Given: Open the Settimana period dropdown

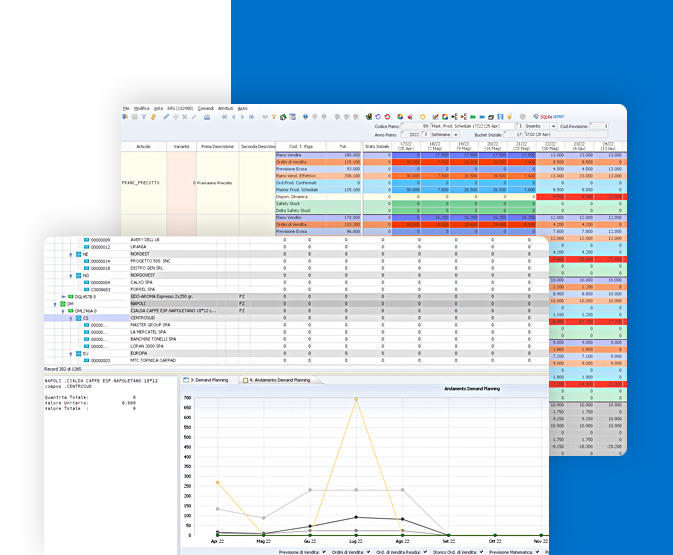Looking at the screenshot, I should pos(455,135).
